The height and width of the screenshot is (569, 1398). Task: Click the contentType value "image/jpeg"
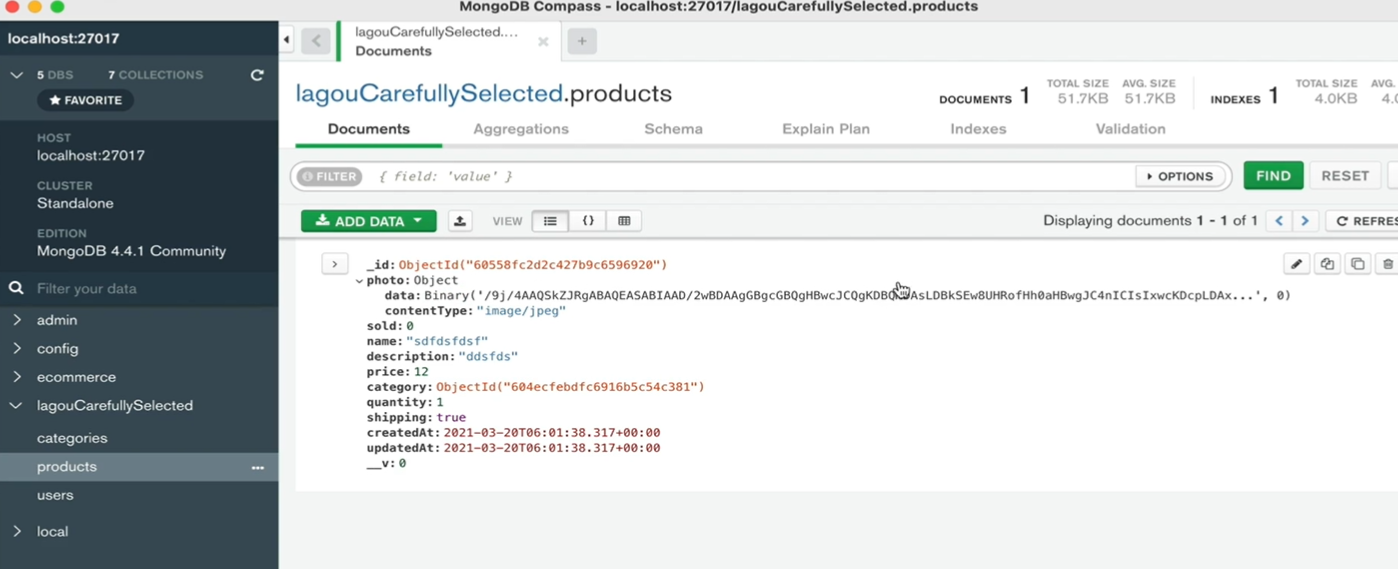pos(521,311)
